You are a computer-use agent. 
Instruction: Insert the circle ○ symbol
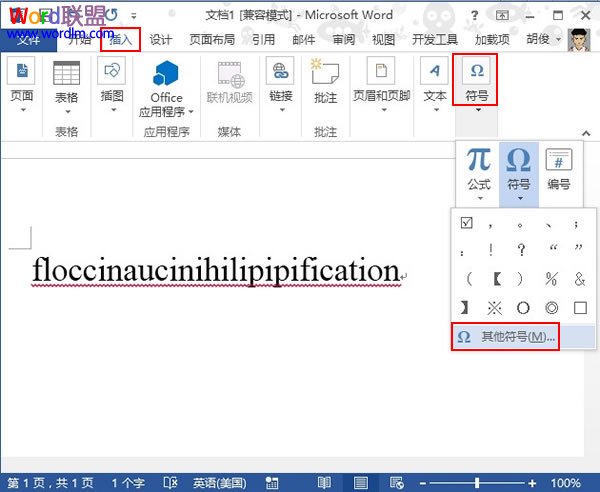point(523,308)
